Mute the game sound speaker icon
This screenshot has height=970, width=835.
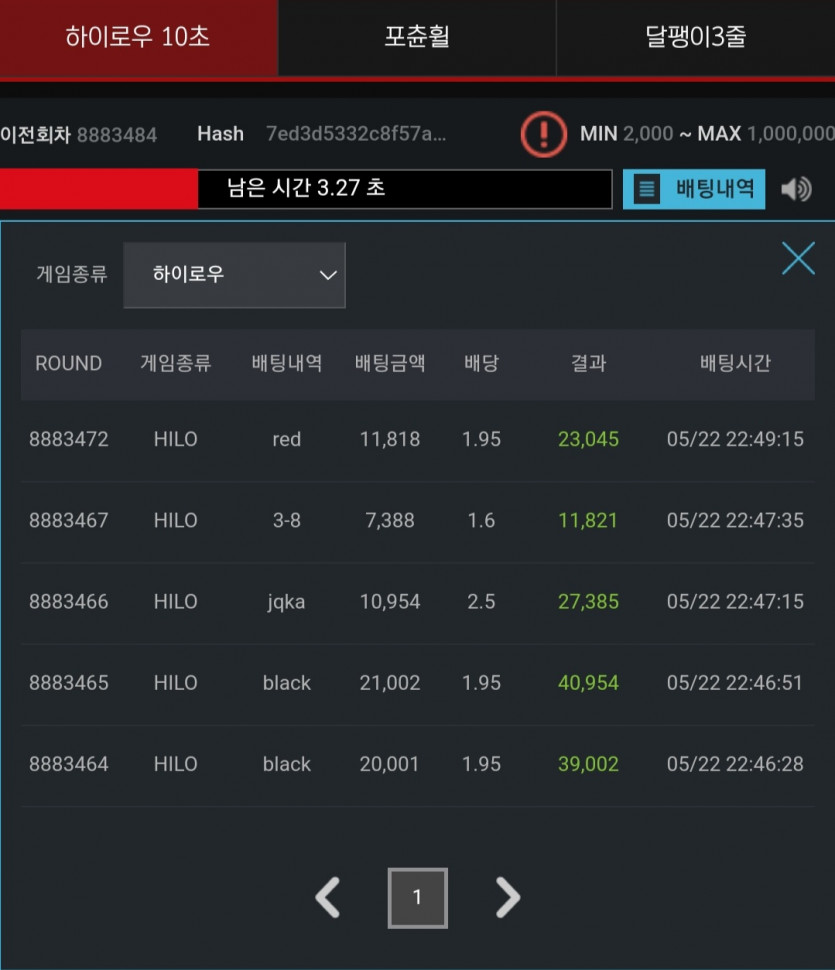[797, 189]
